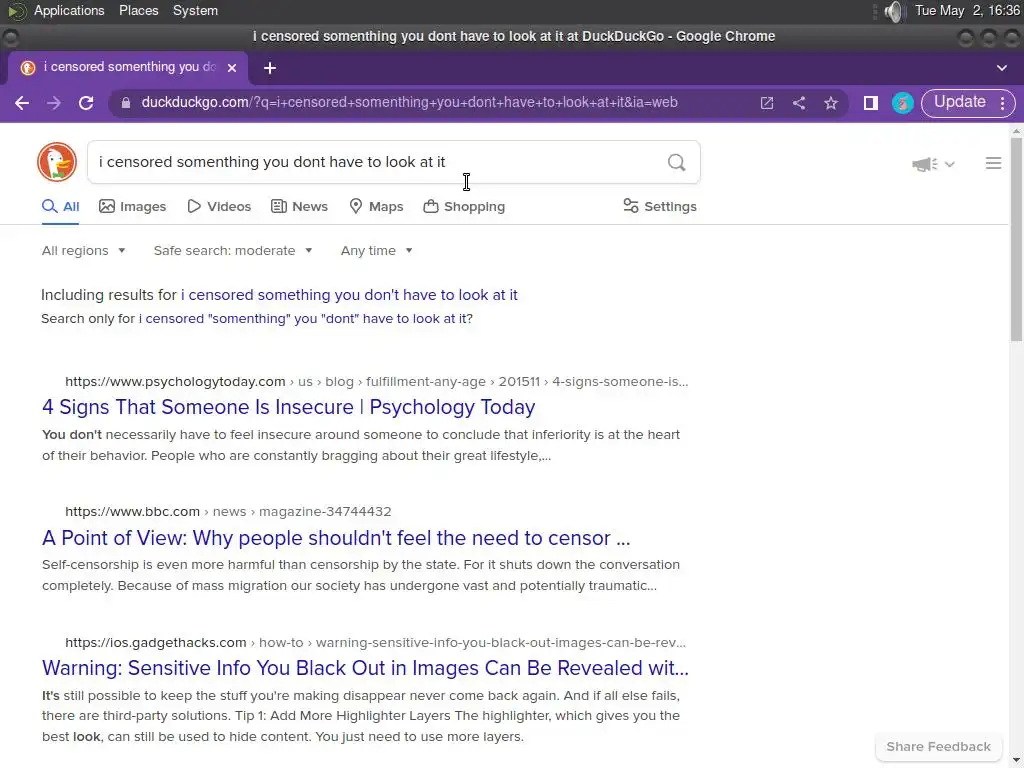The image size is (1024, 768).
Task: Click the corrected query link 'i censored something'
Action: pyautogui.click(x=349, y=295)
